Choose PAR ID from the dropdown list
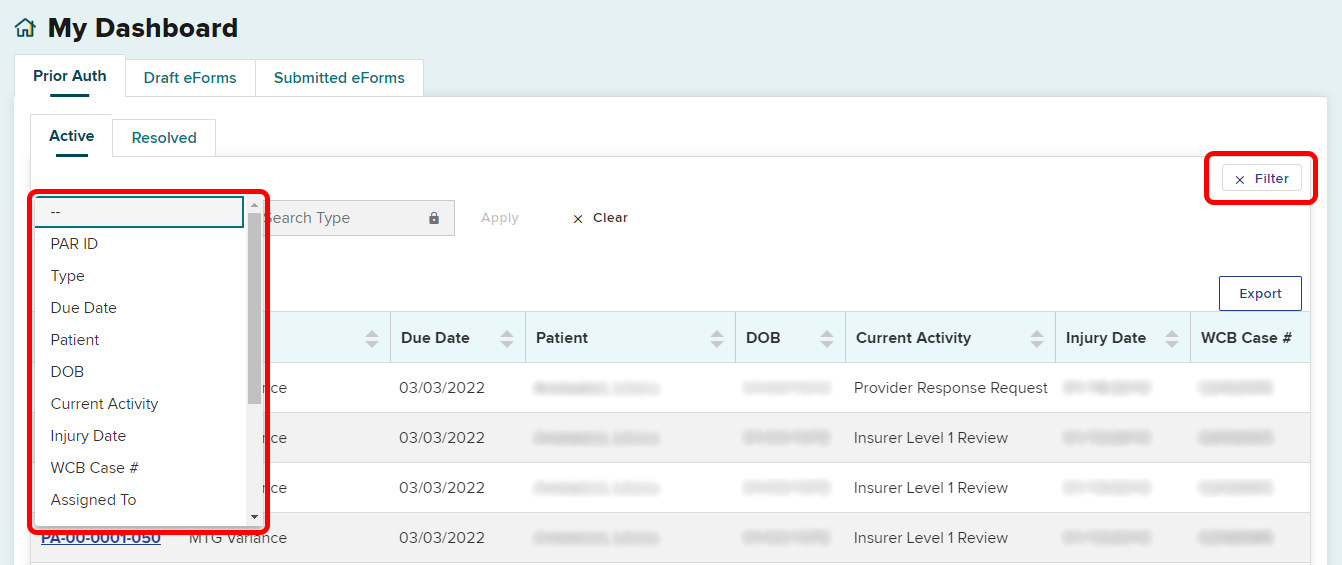Screen dimensions: 1342x565 pos(74,244)
